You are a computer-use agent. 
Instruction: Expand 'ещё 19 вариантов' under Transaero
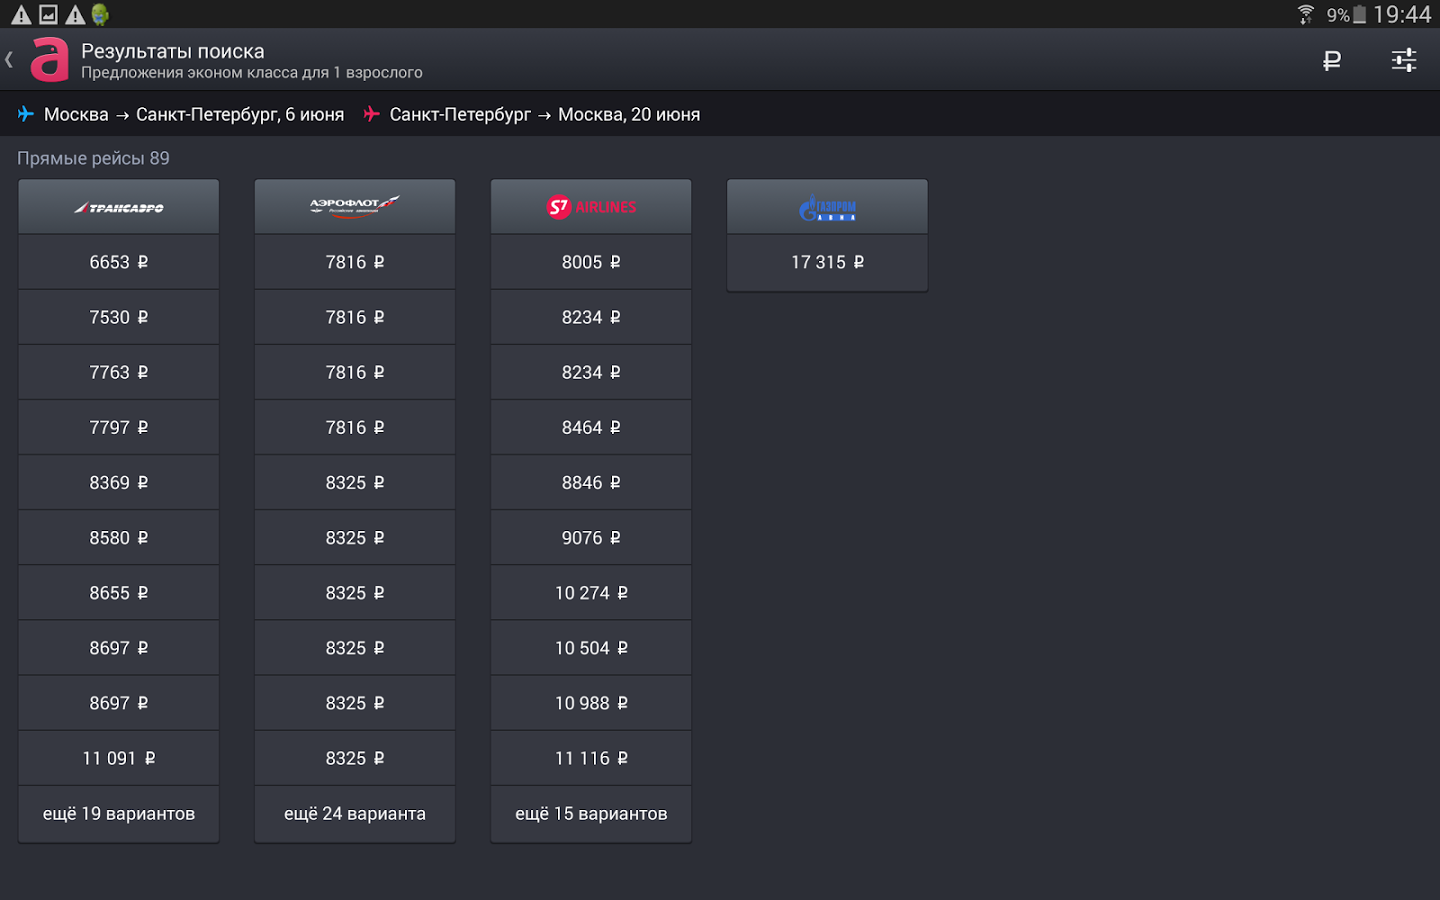pyautogui.click(x=119, y=814)
